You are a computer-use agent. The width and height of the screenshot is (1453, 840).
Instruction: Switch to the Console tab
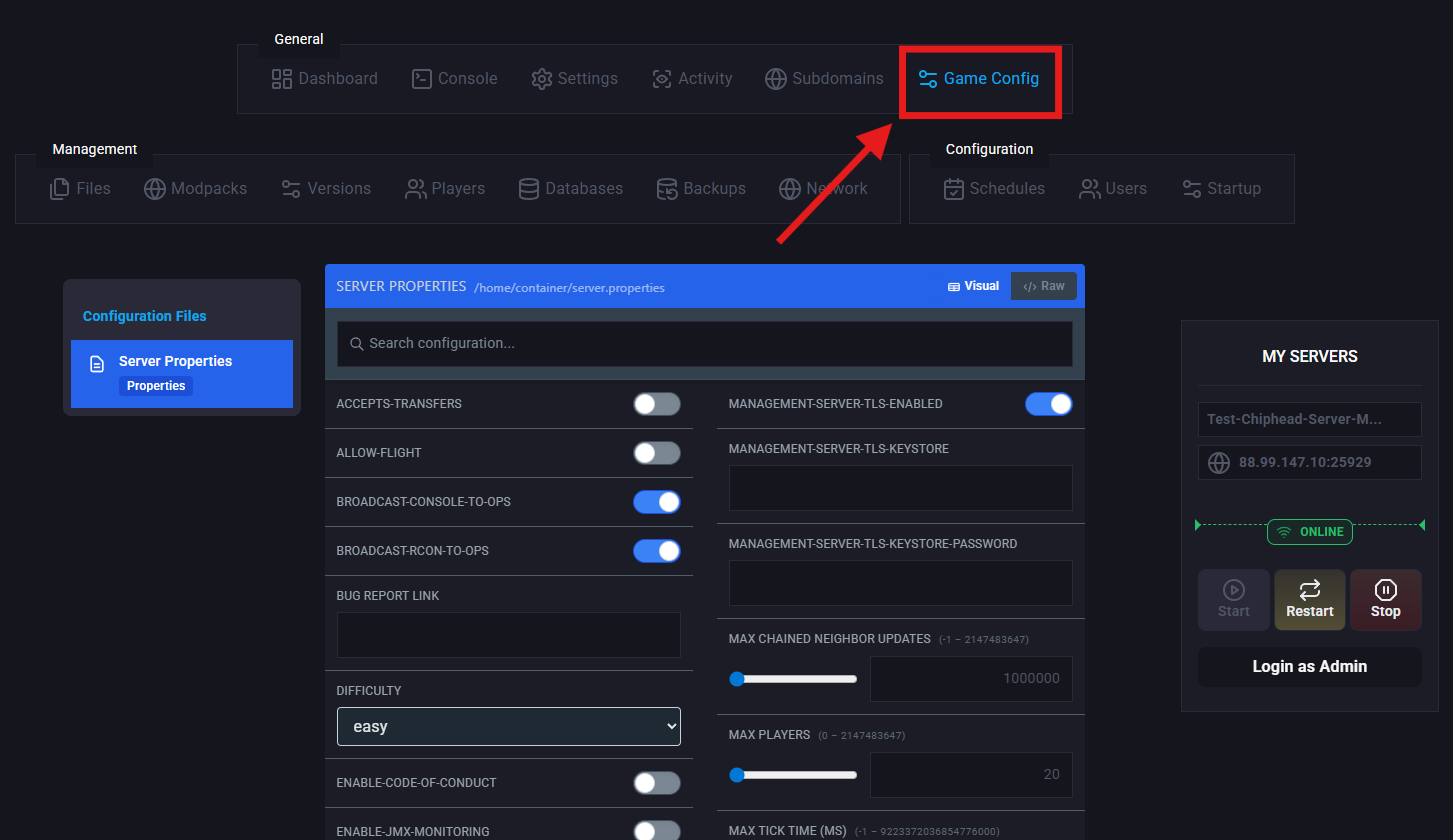(x=455, y=79)
